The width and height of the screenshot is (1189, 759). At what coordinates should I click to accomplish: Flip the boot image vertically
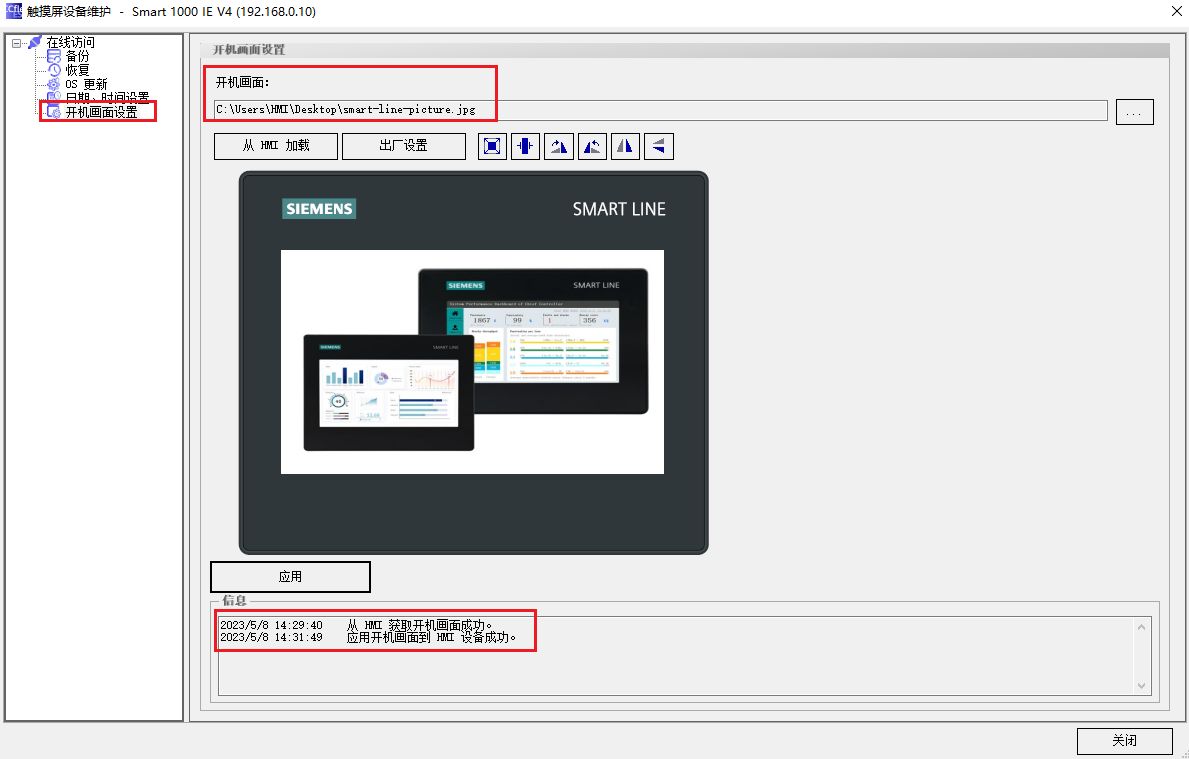(x=659, y=146)
